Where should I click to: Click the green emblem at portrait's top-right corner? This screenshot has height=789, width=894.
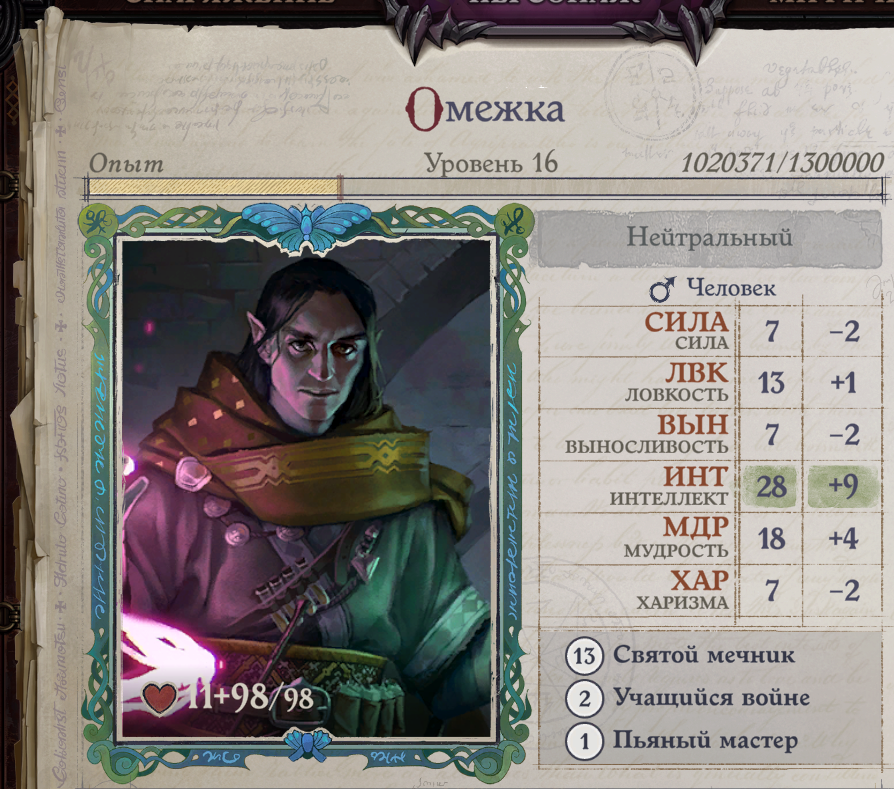coord(513,222)
